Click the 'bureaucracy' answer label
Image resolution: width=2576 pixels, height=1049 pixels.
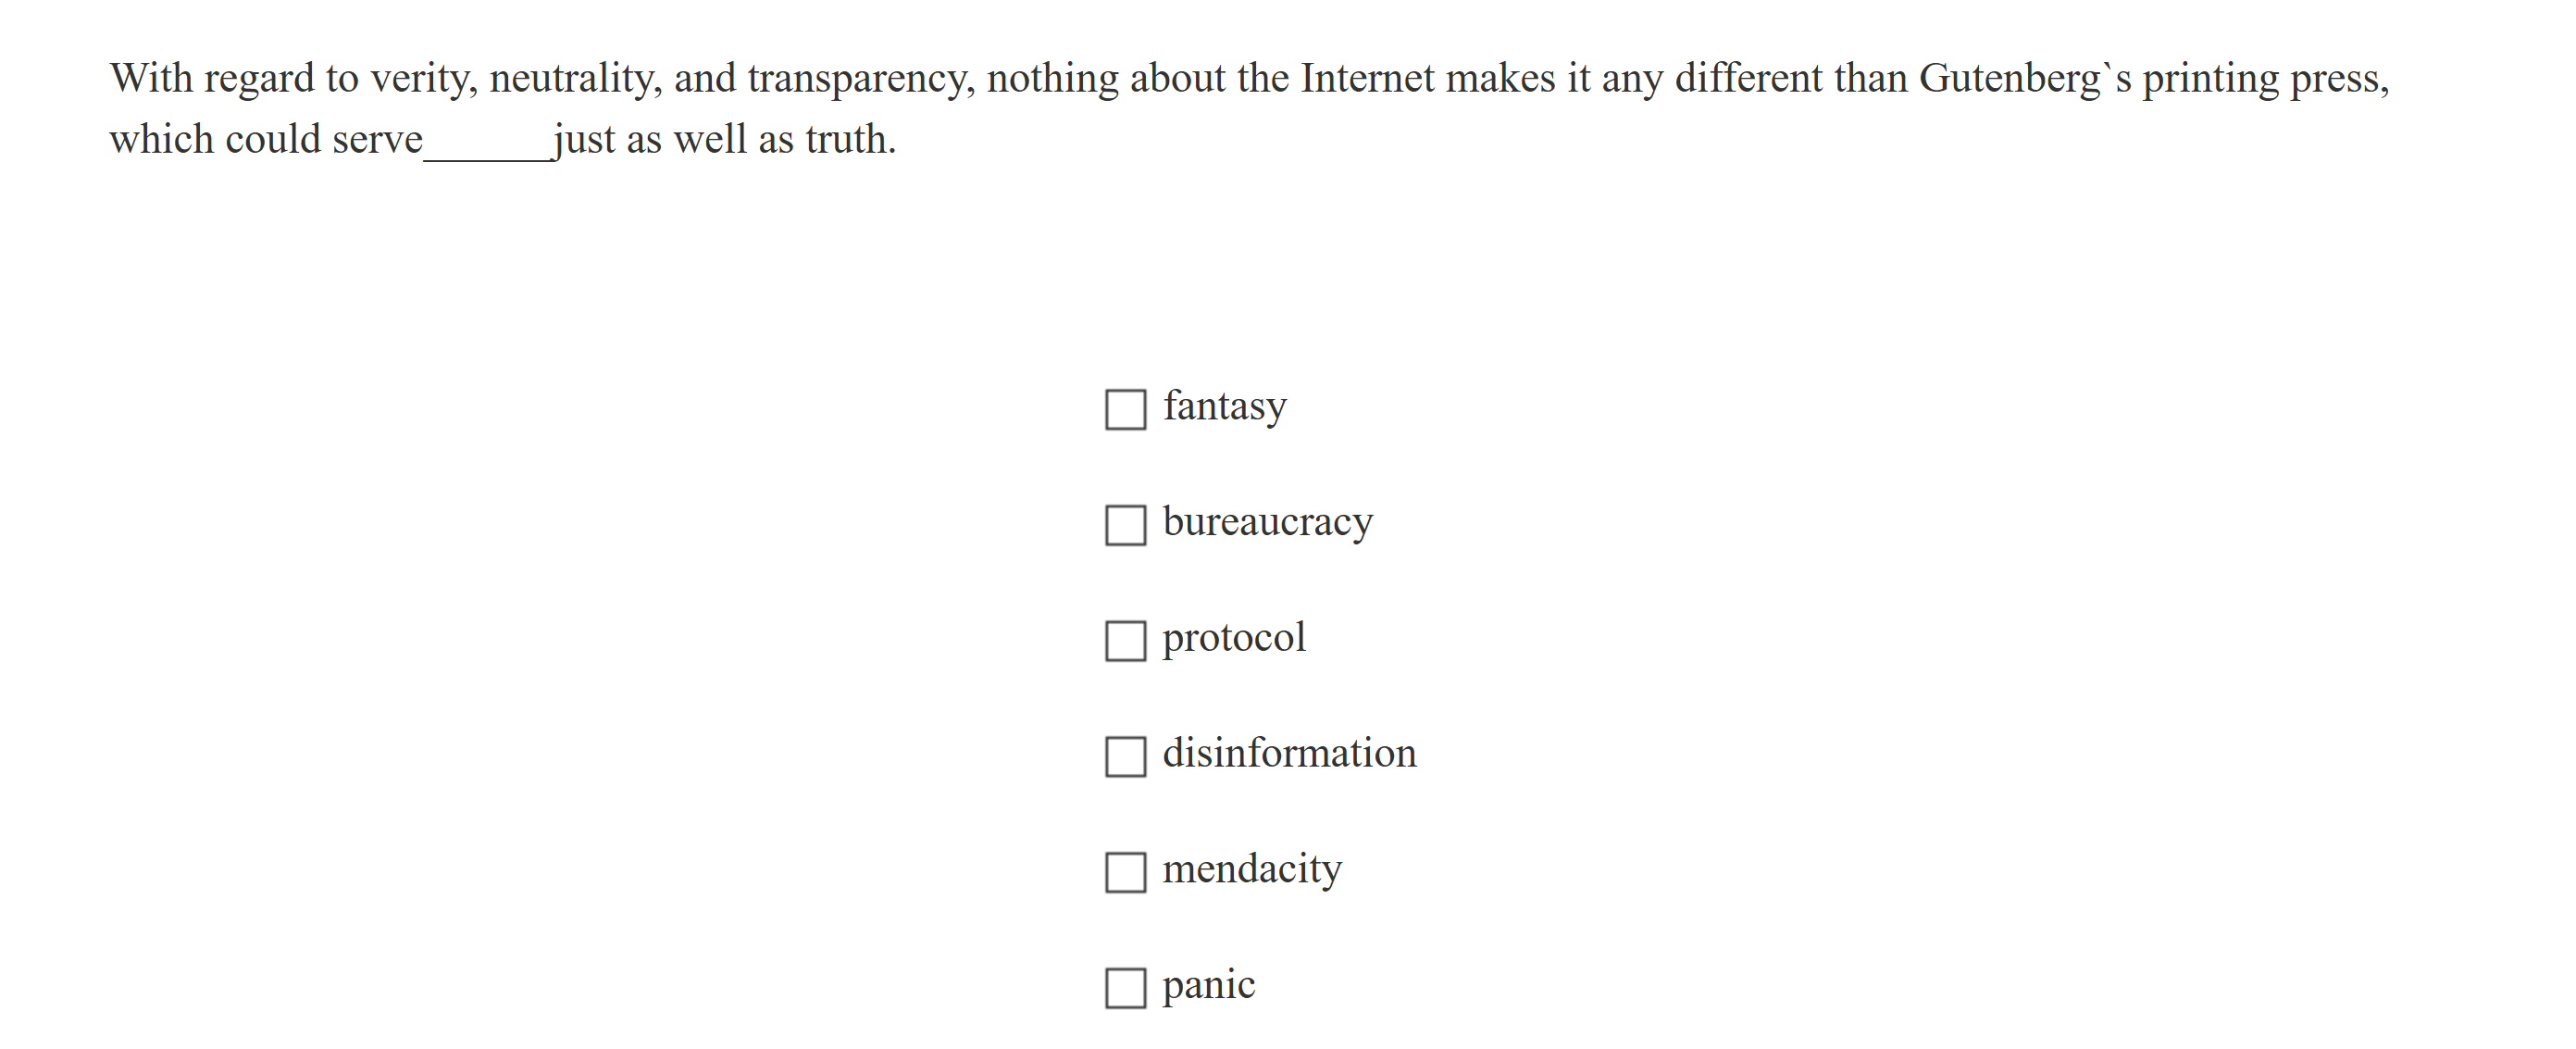tap(1267, 522)
